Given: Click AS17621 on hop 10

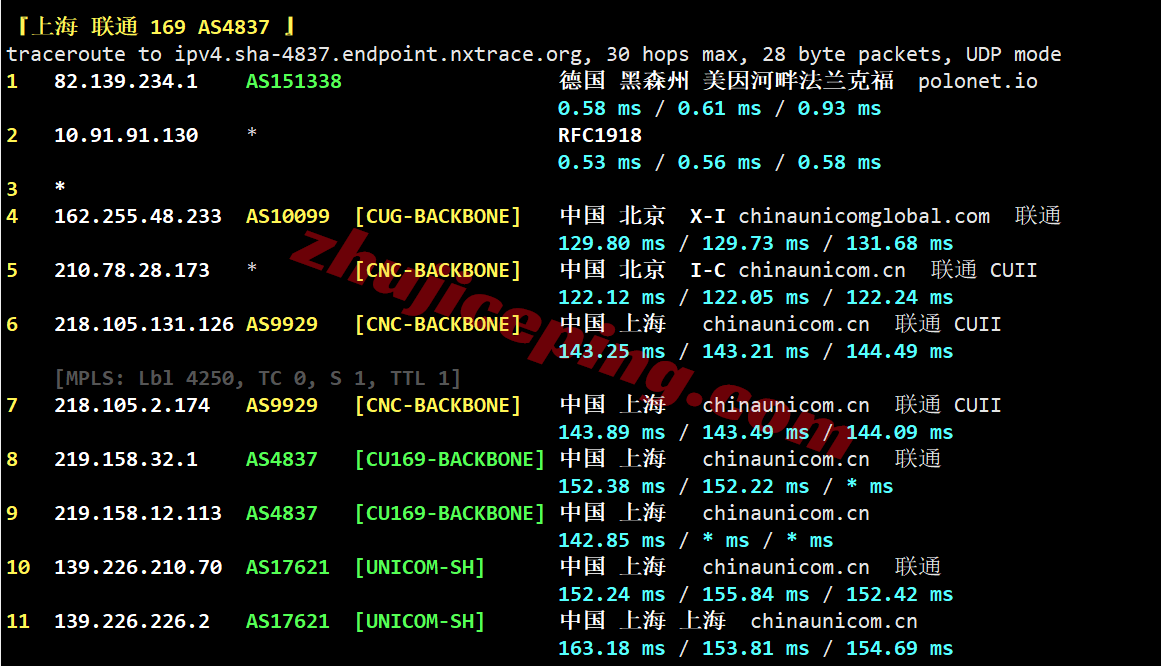Looking at the screenshot, I should [287, 567].
